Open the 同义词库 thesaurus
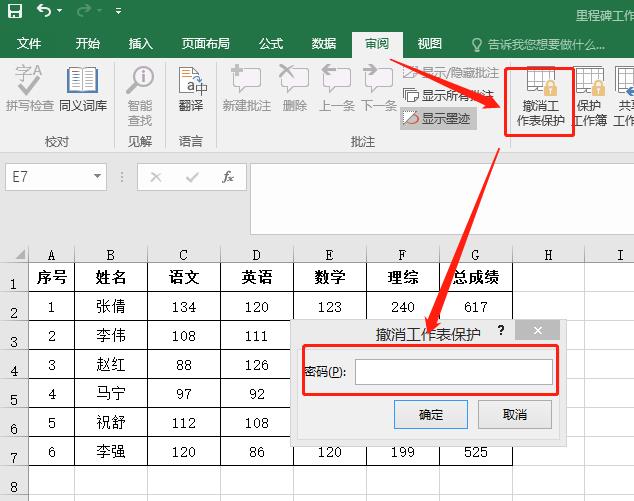The image size is (634, 501). click(83, 88)
